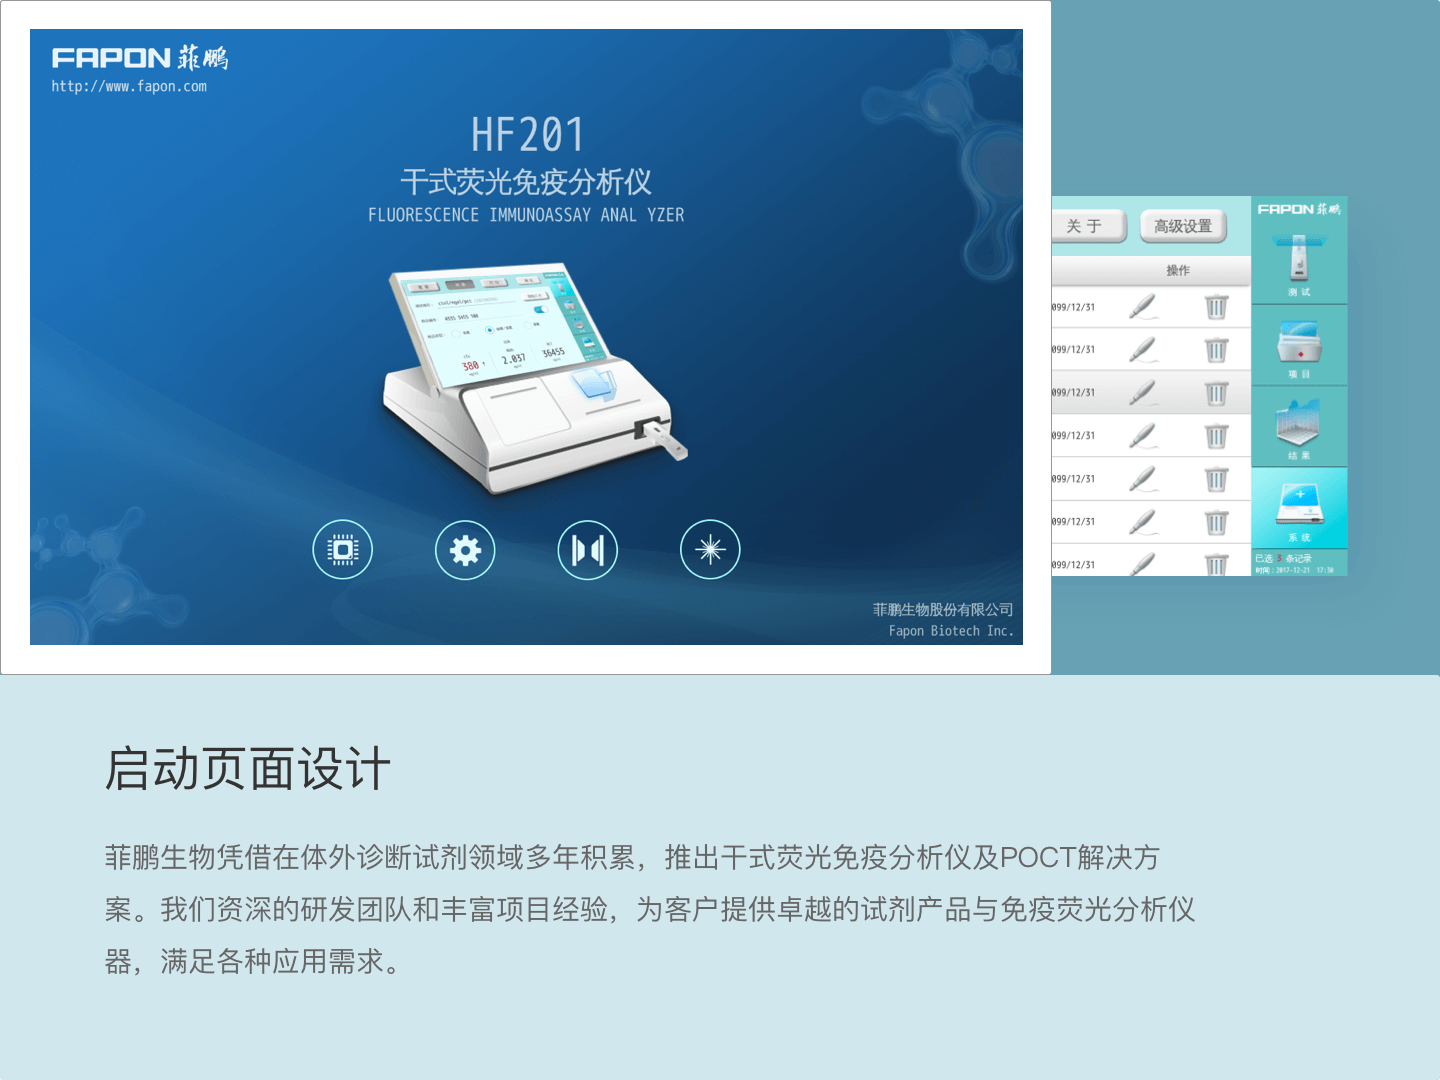Click the edit pen in the sixth record row

pyautogui.click(x=1143, y=522)
